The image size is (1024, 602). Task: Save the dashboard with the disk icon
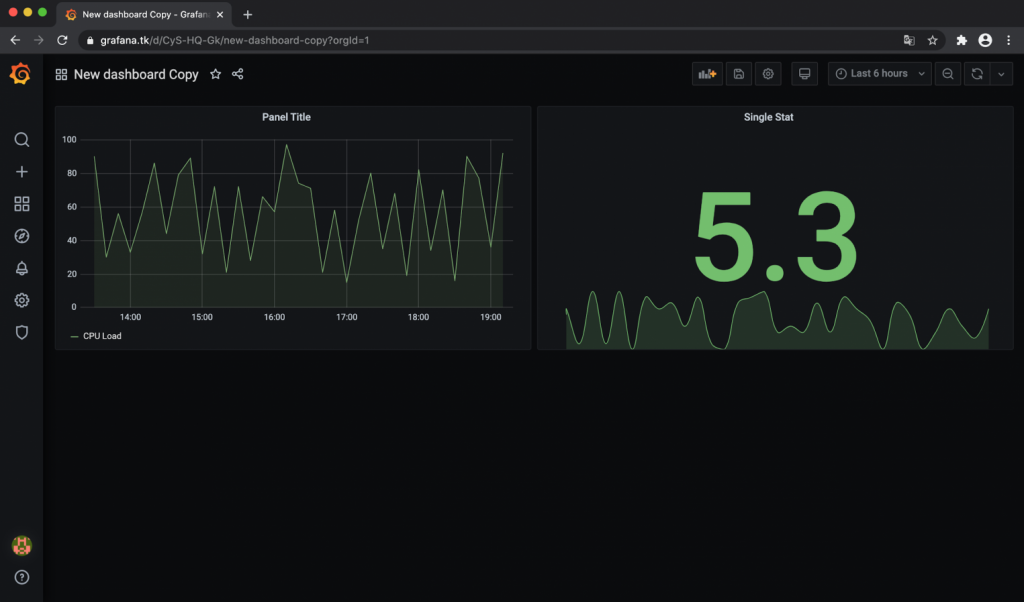pyautogui.click(x=738, y=74)
